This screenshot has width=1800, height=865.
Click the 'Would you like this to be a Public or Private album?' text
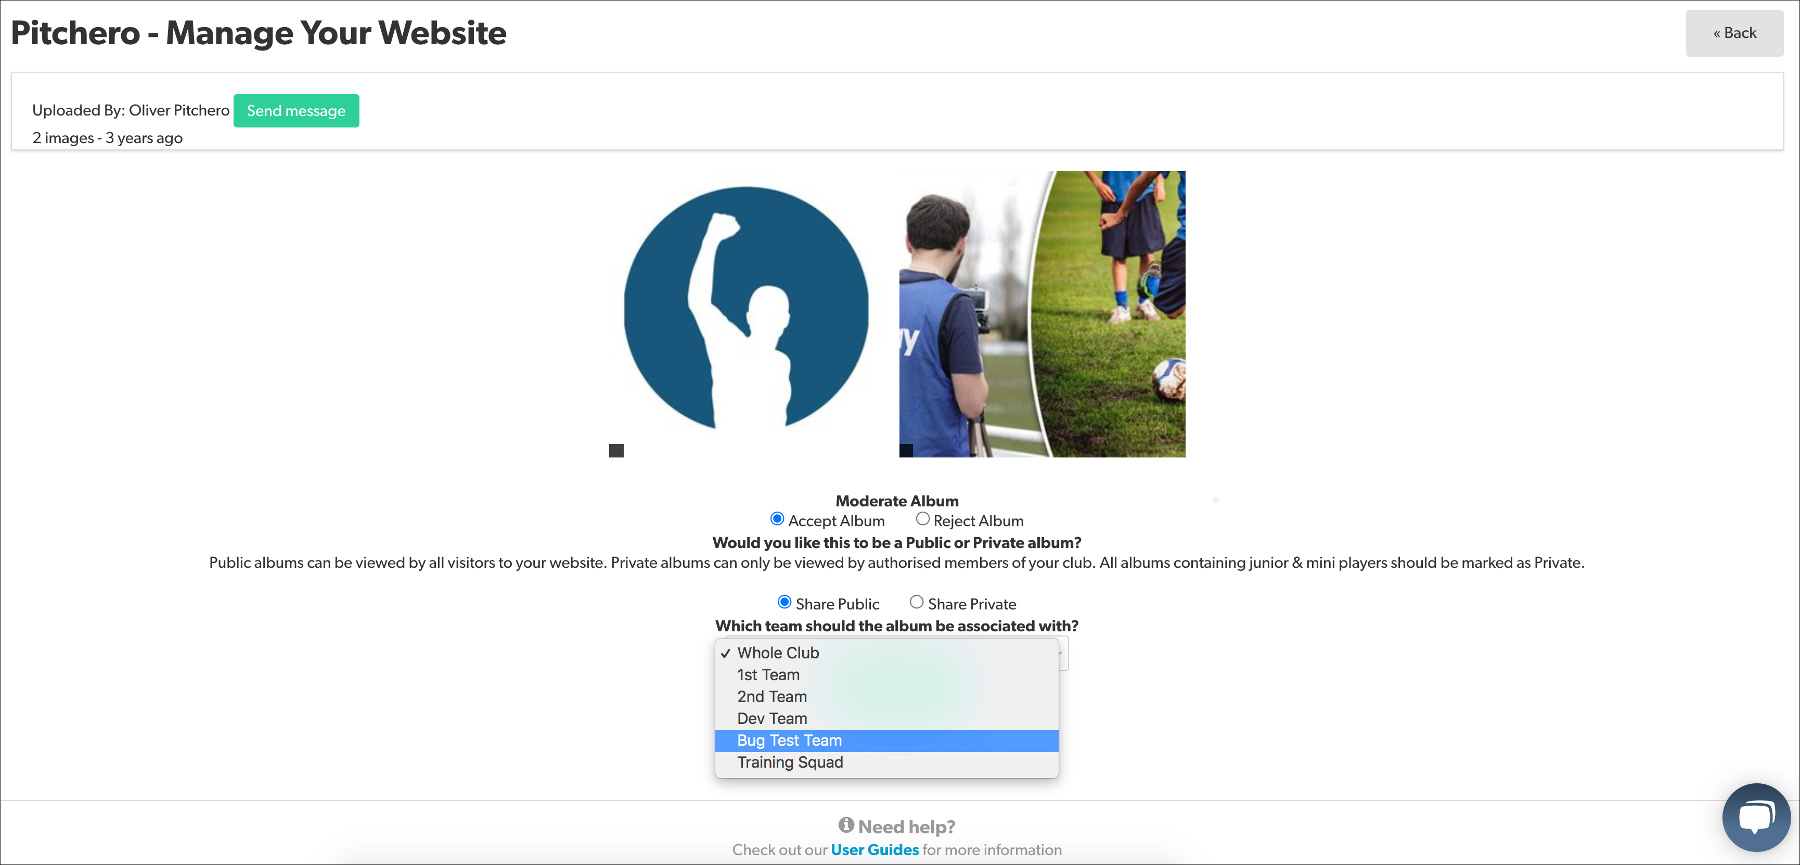[897, 543]
